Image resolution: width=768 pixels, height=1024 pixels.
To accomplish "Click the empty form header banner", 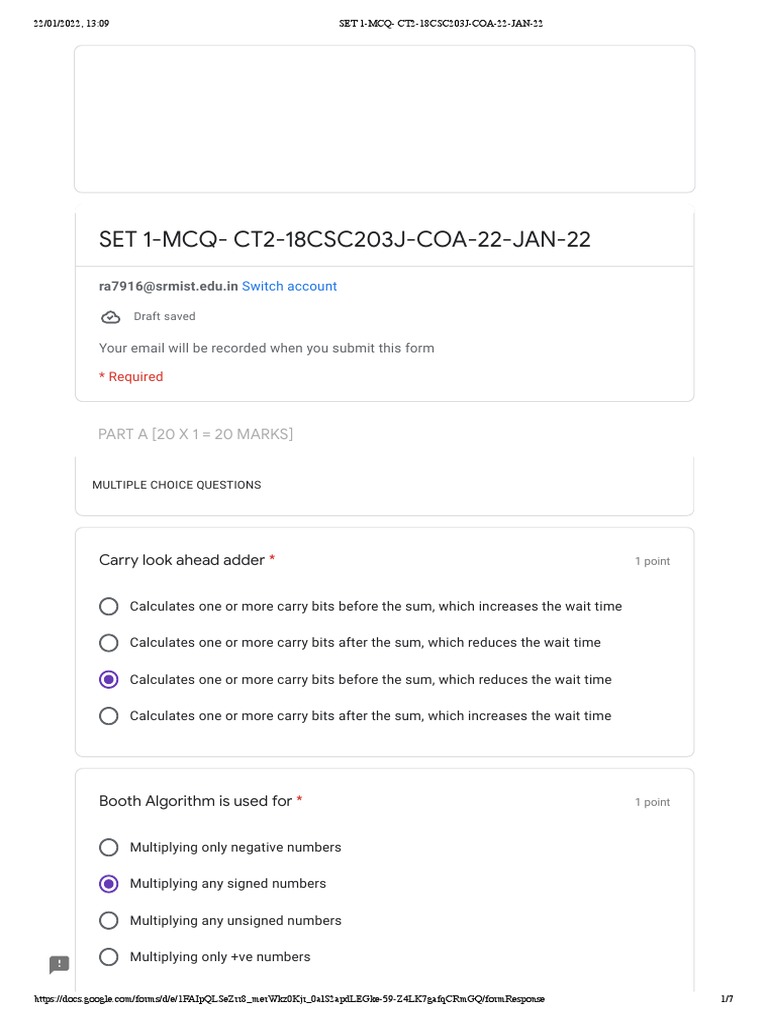I will tap(384, 118).
